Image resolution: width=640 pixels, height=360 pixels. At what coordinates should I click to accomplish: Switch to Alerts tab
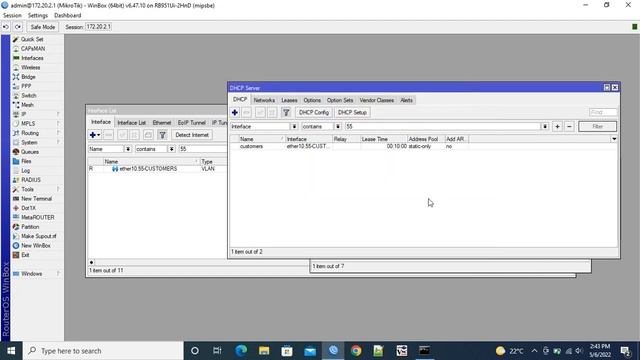[406, 100]
